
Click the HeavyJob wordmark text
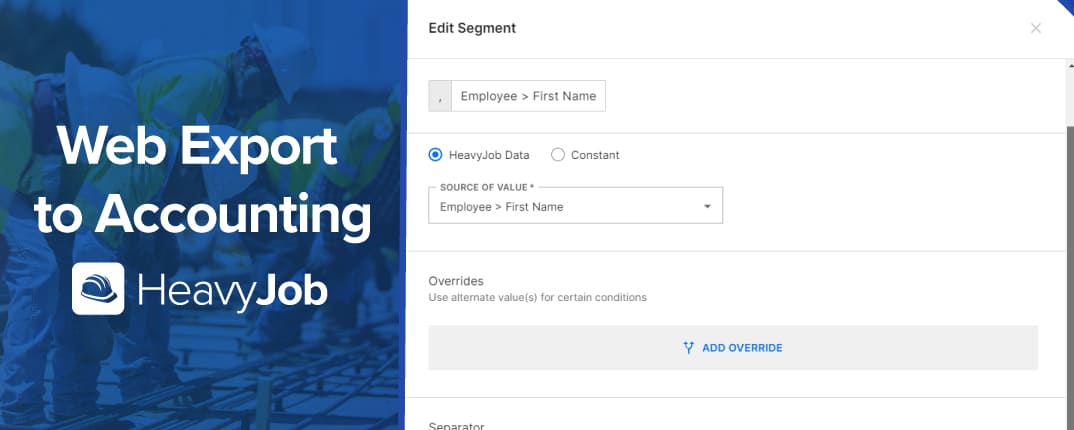coord(232,290)
